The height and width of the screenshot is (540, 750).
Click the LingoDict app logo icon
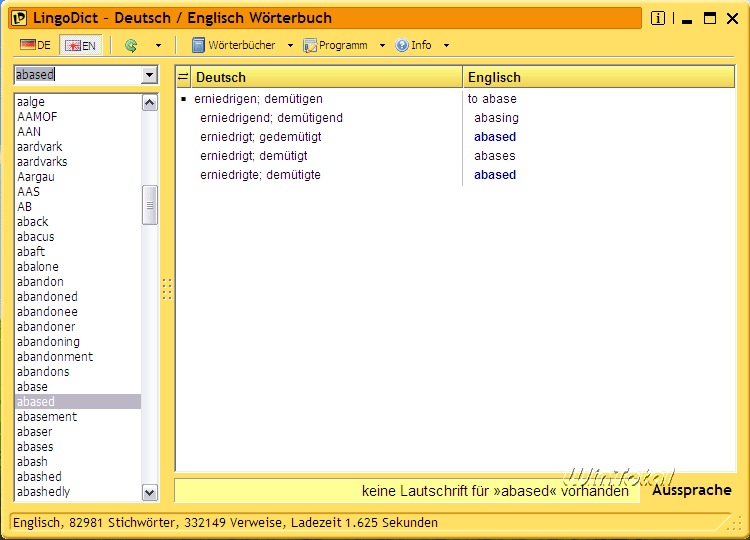(x=19, y=18)
